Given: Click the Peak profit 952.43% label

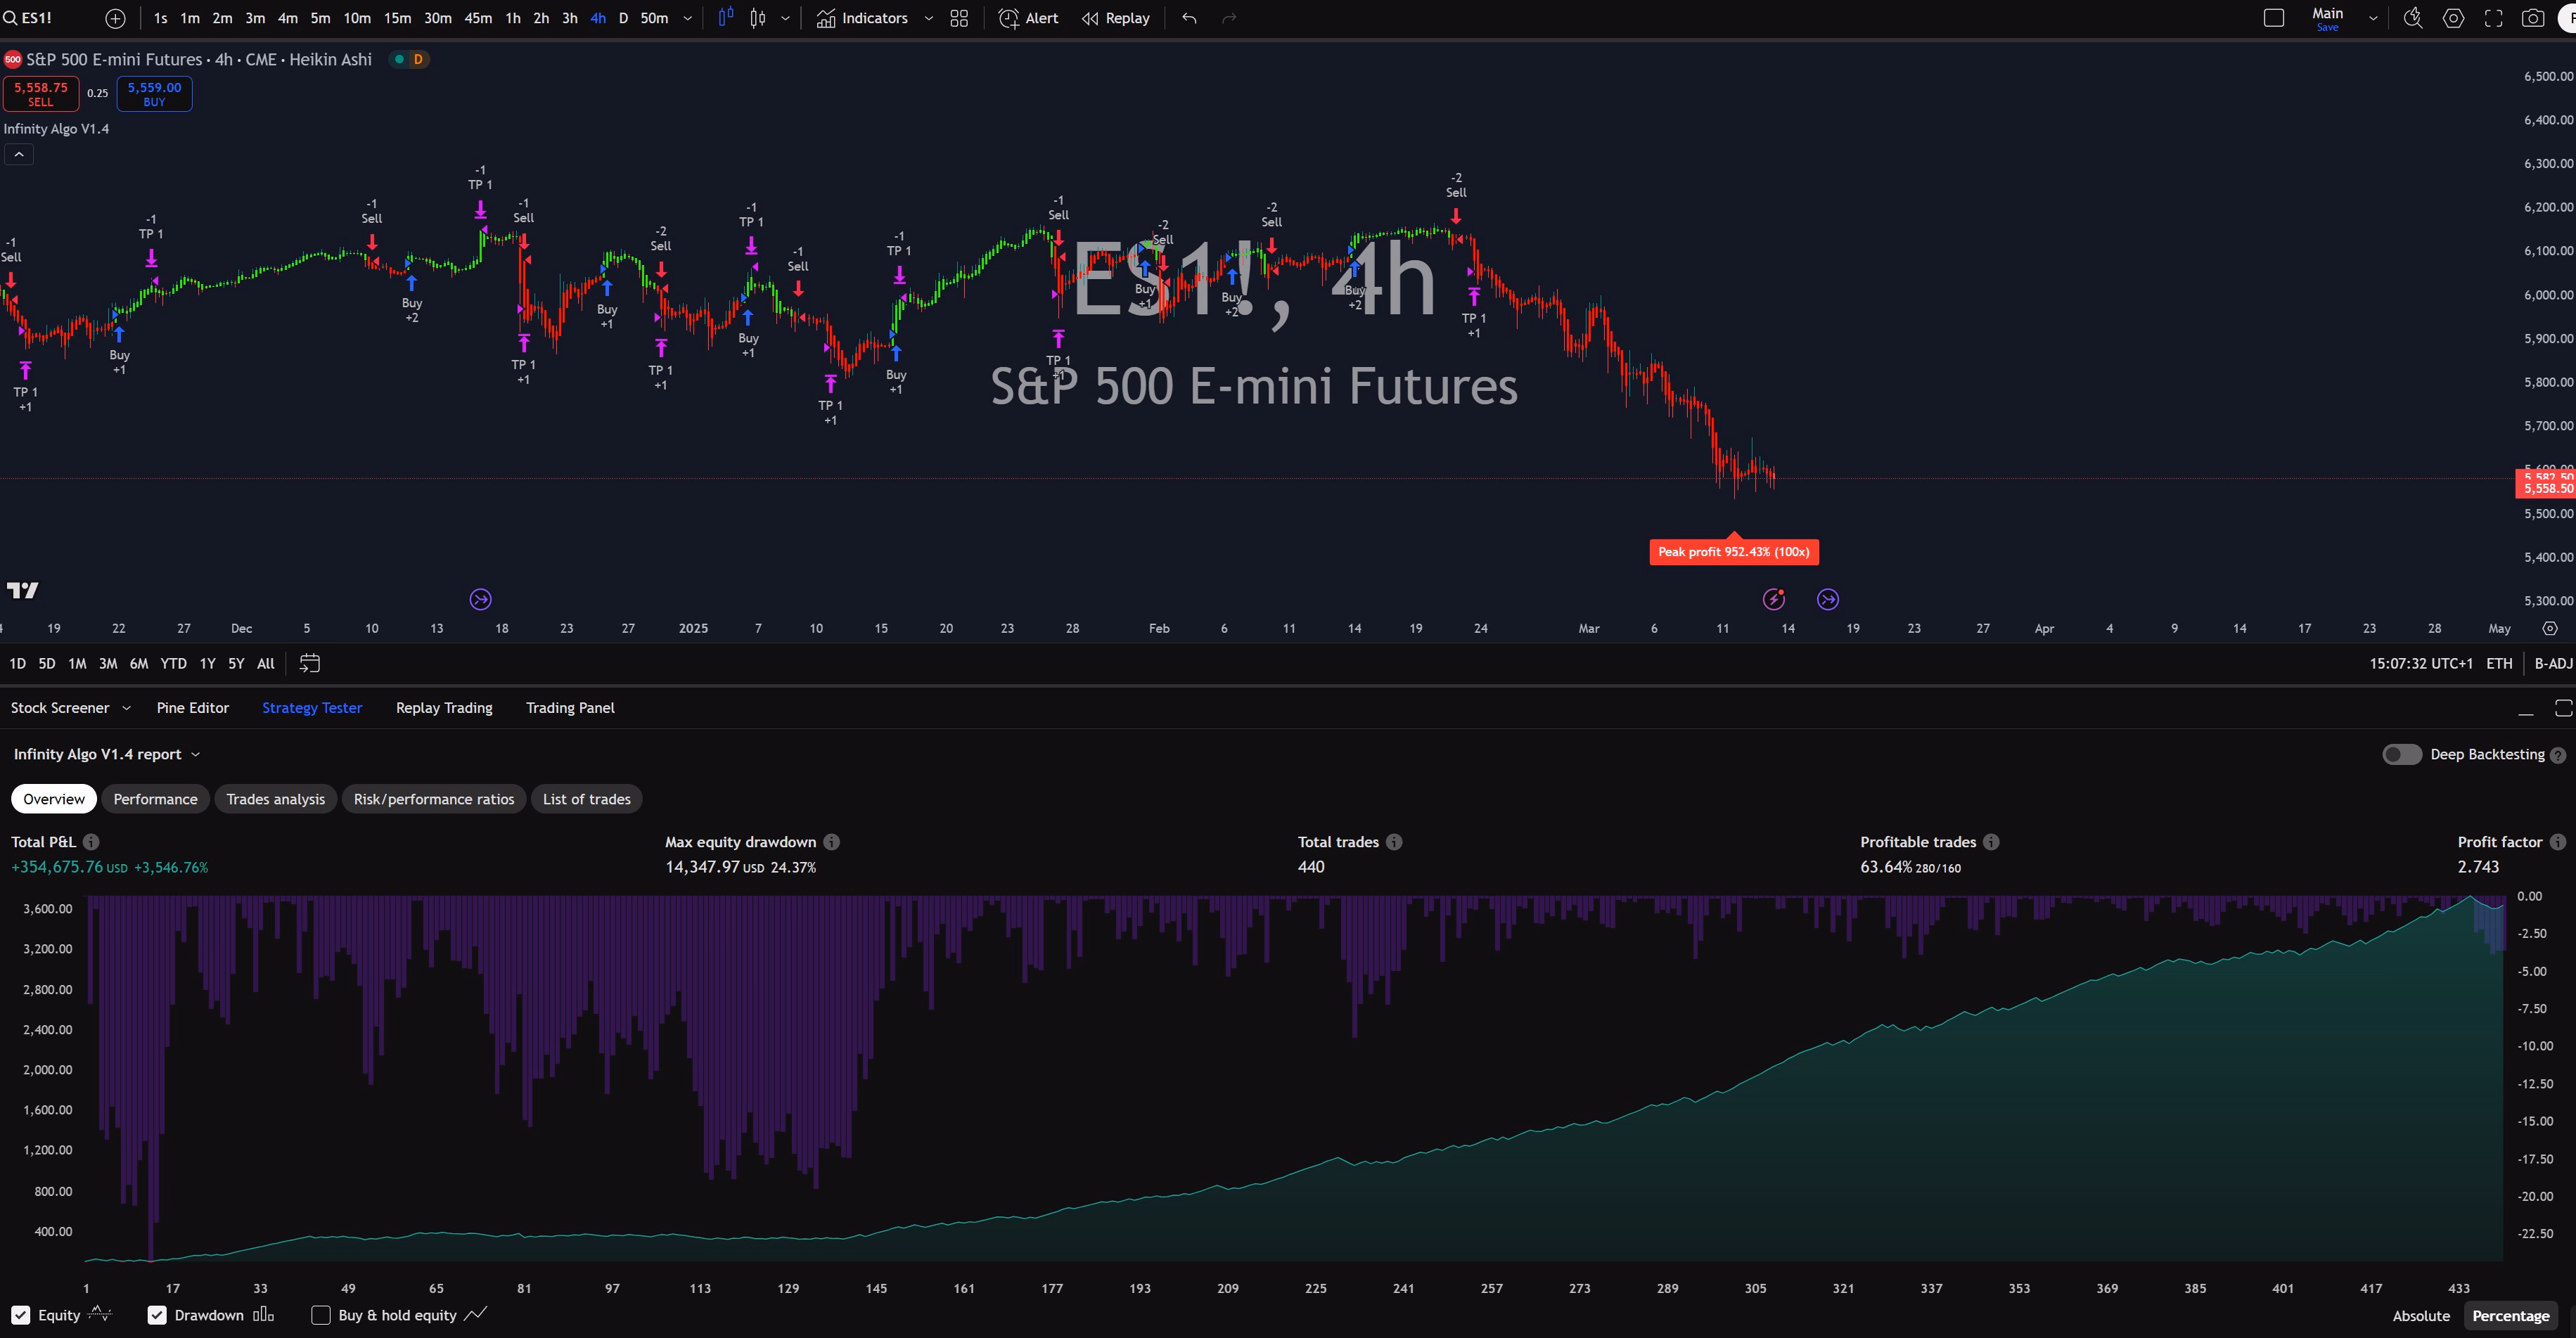Looking at the screenshot, I should tap(1733, 552).
